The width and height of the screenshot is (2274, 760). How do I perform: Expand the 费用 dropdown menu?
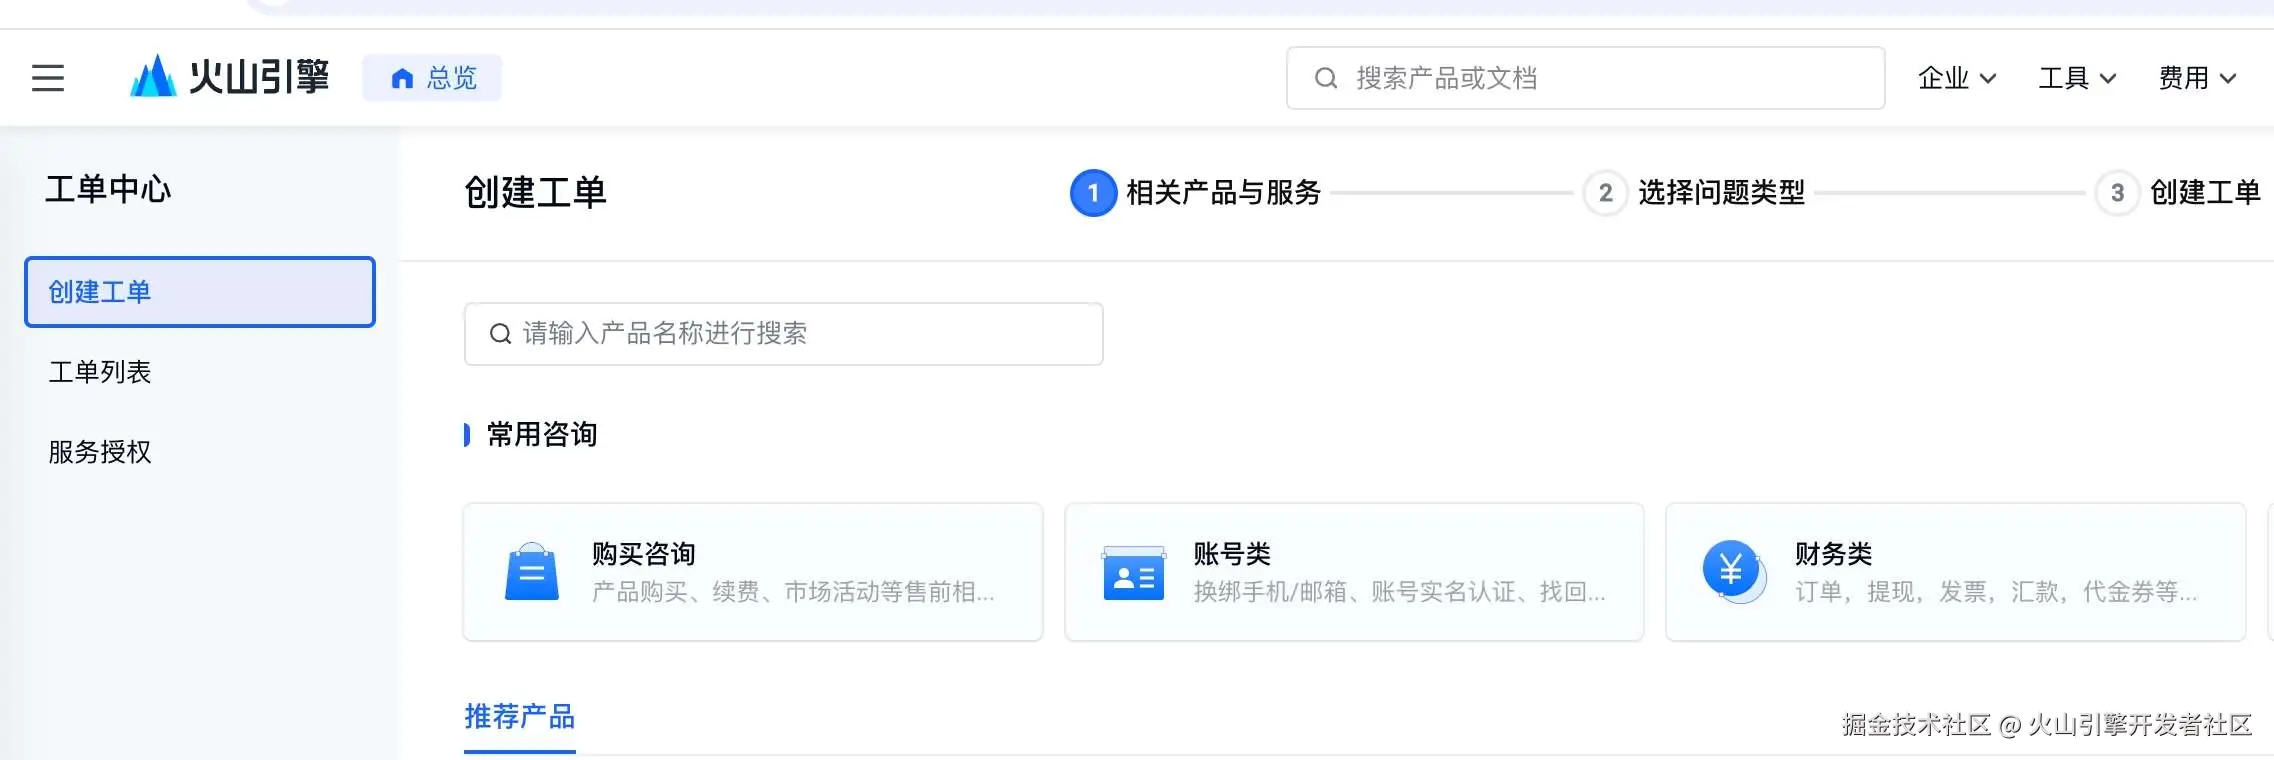pyautogui.click(x=2197, y=78)
